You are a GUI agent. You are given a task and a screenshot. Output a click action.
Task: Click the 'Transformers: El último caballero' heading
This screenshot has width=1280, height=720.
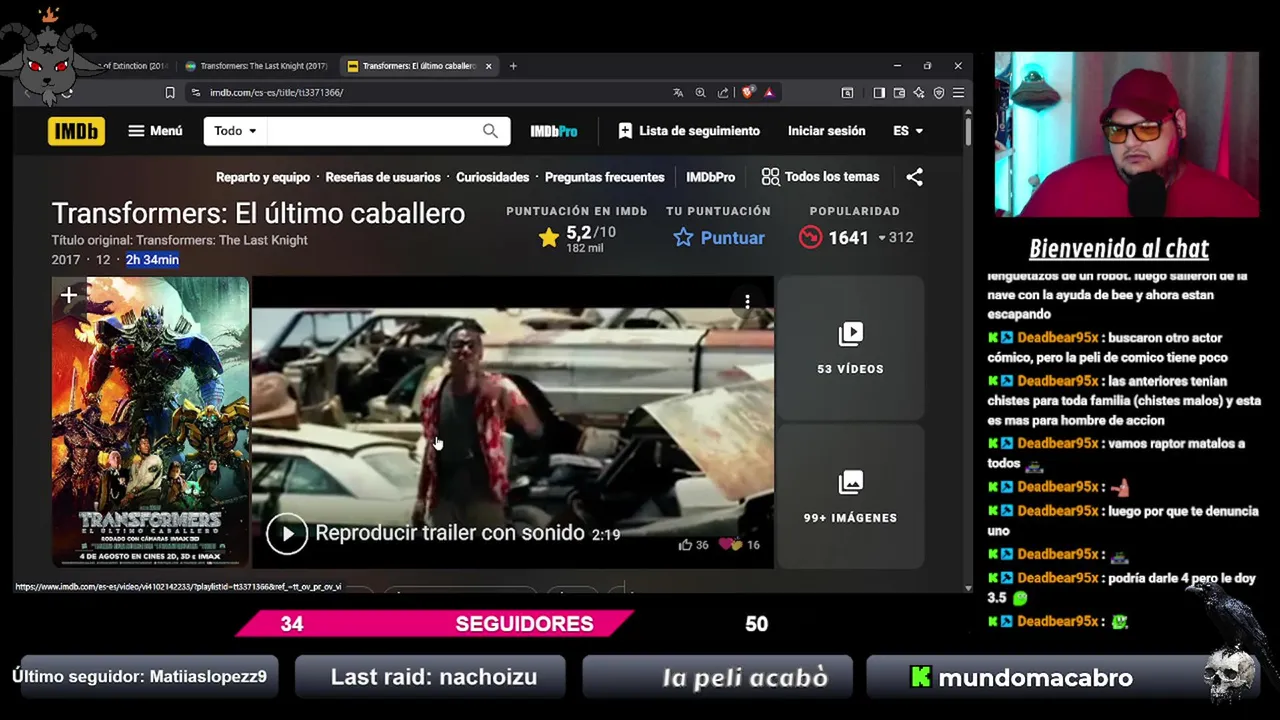tap(258, 213)
